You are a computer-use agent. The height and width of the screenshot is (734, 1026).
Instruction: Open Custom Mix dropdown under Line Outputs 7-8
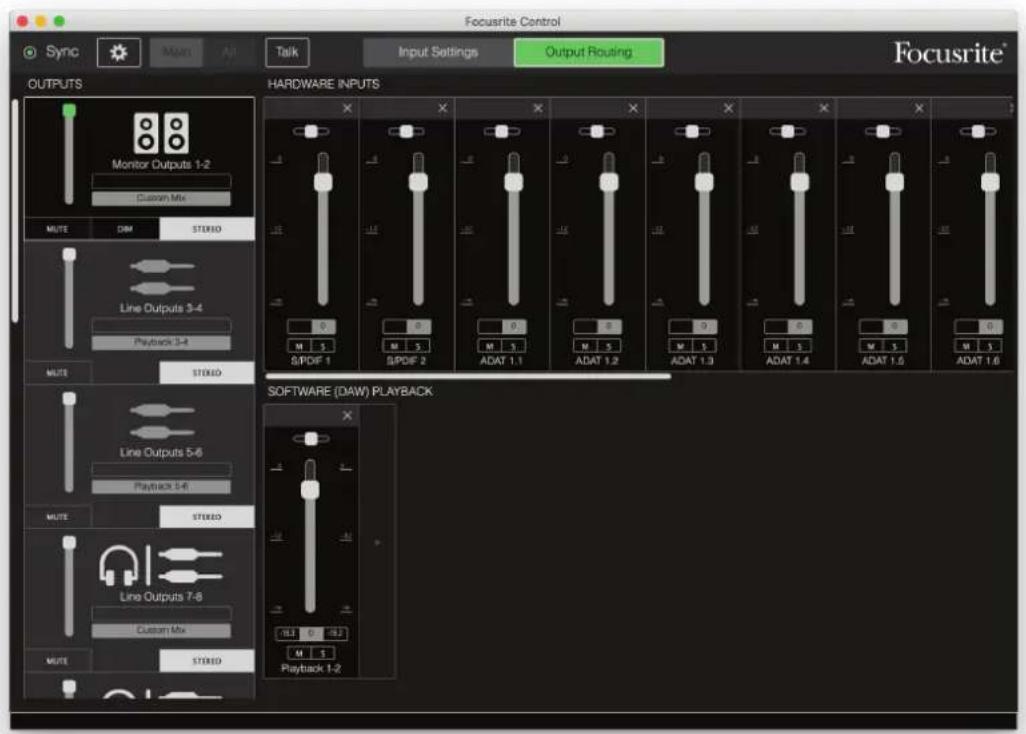161,630
